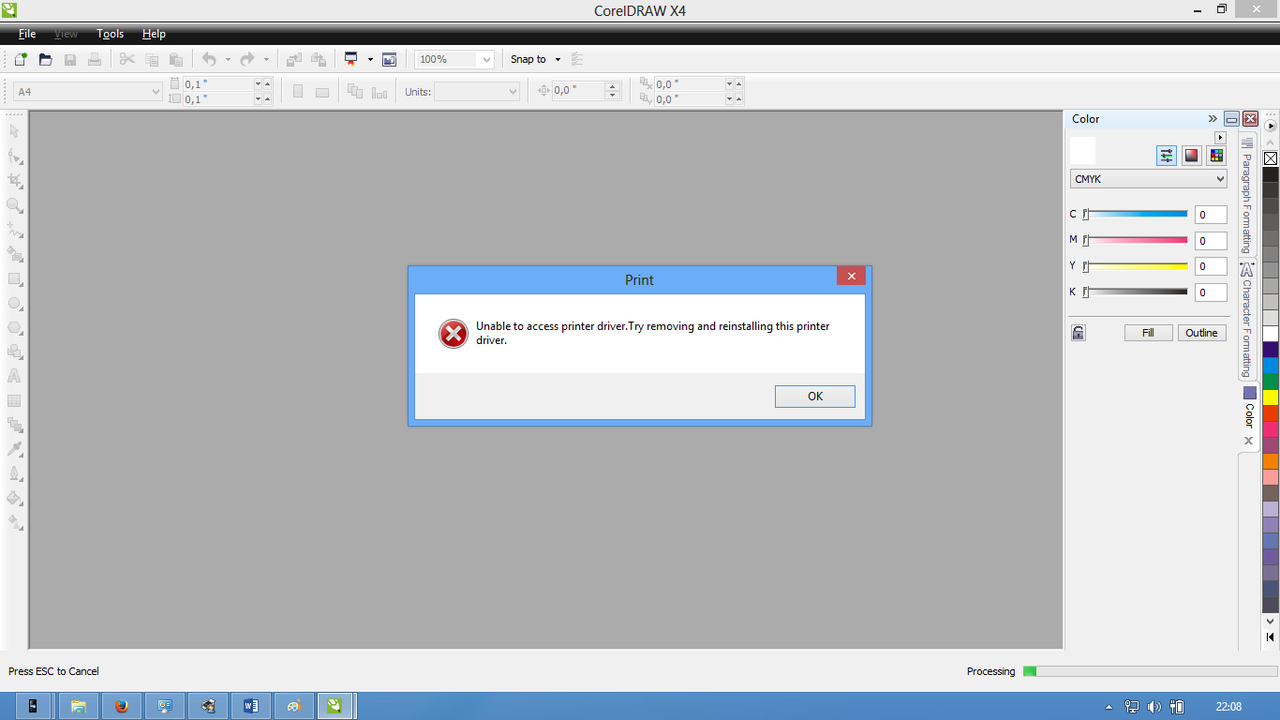Click the Import icon

pos(294,60)
